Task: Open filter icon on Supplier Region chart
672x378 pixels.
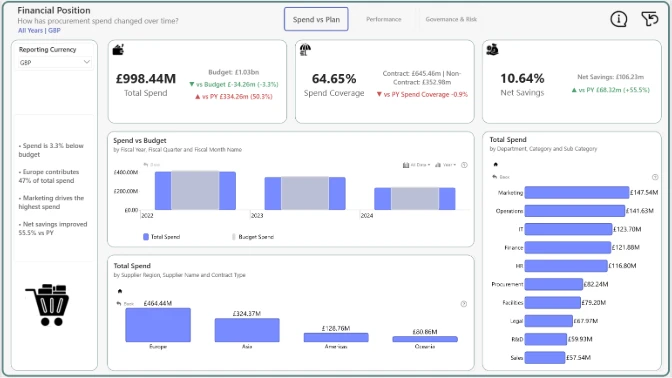Action: (x=464, y=304)
